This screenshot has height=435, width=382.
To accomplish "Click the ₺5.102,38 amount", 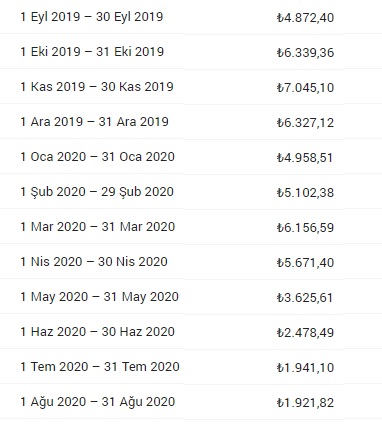I will pyautogui.click(x=305, y=193).
